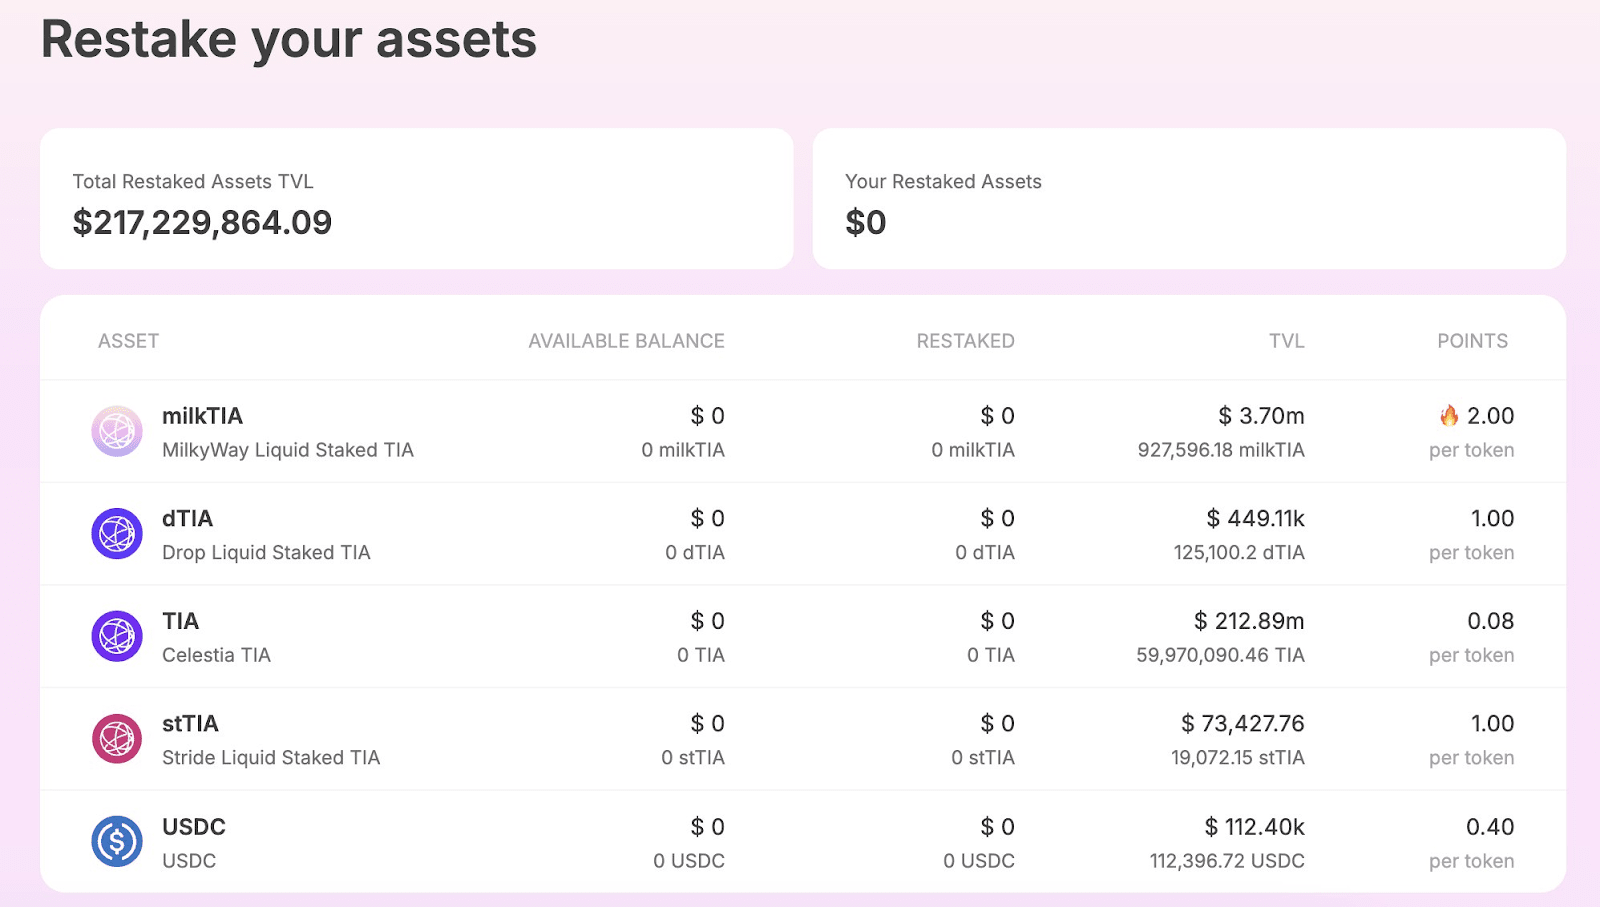The image size is (1600, 907).
Task: Click the Stride Liquid Staked TIA description
Action: pyautogui.click(x=271, y=758)
